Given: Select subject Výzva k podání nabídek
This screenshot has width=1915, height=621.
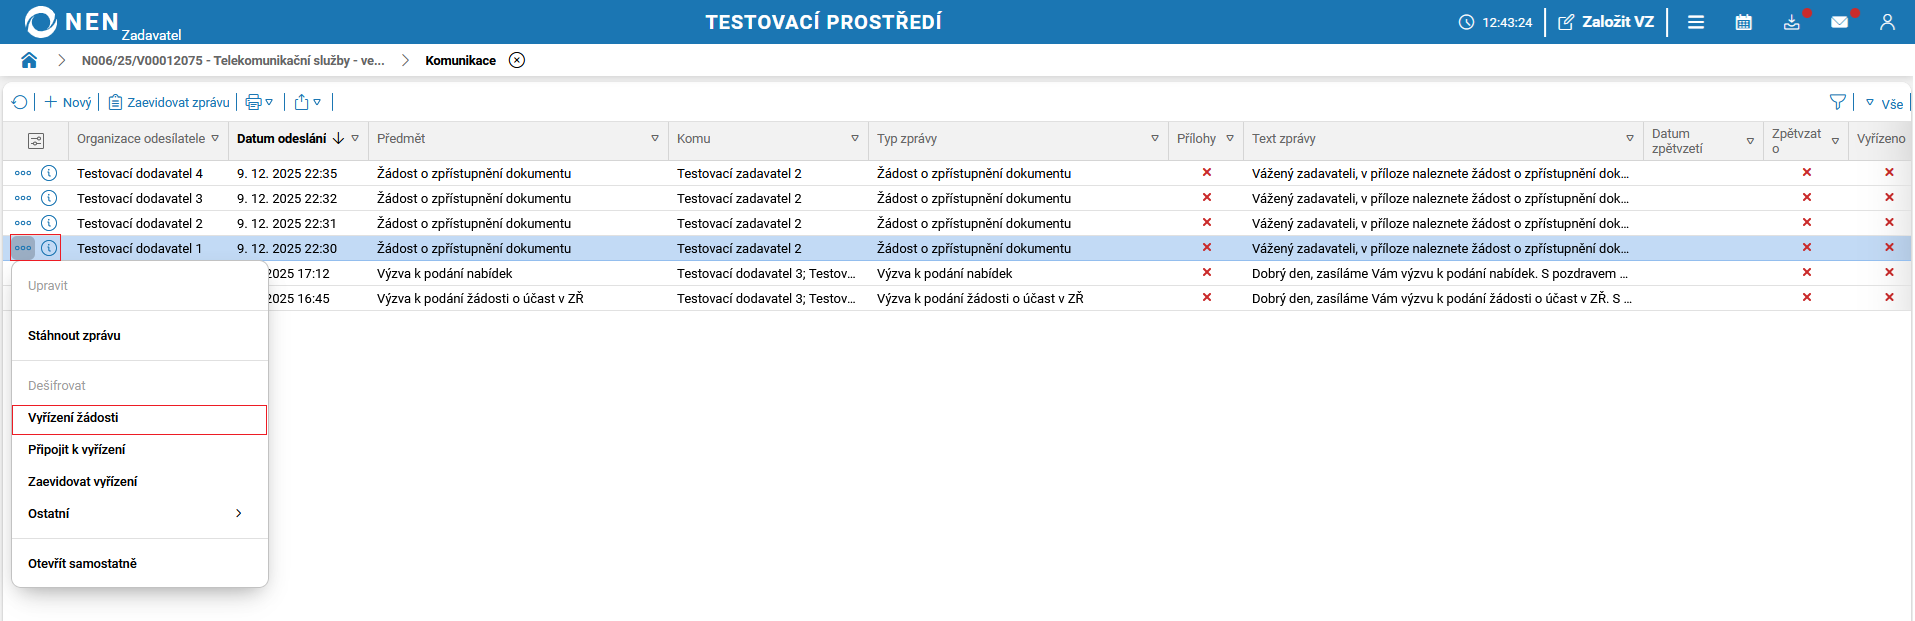Looking at the screenshot, I should [445, 273].
